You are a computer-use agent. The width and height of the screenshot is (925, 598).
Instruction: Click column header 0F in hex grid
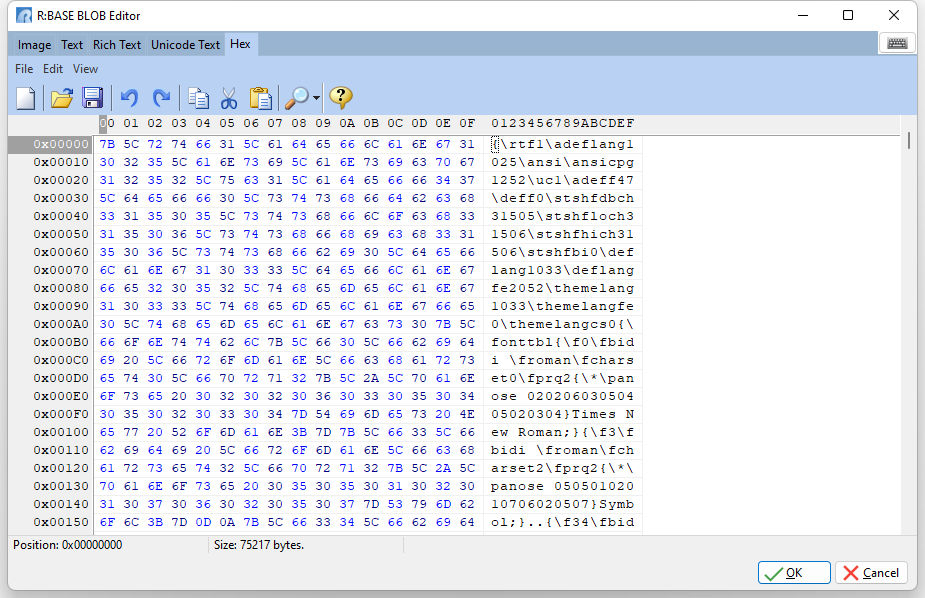467,123
